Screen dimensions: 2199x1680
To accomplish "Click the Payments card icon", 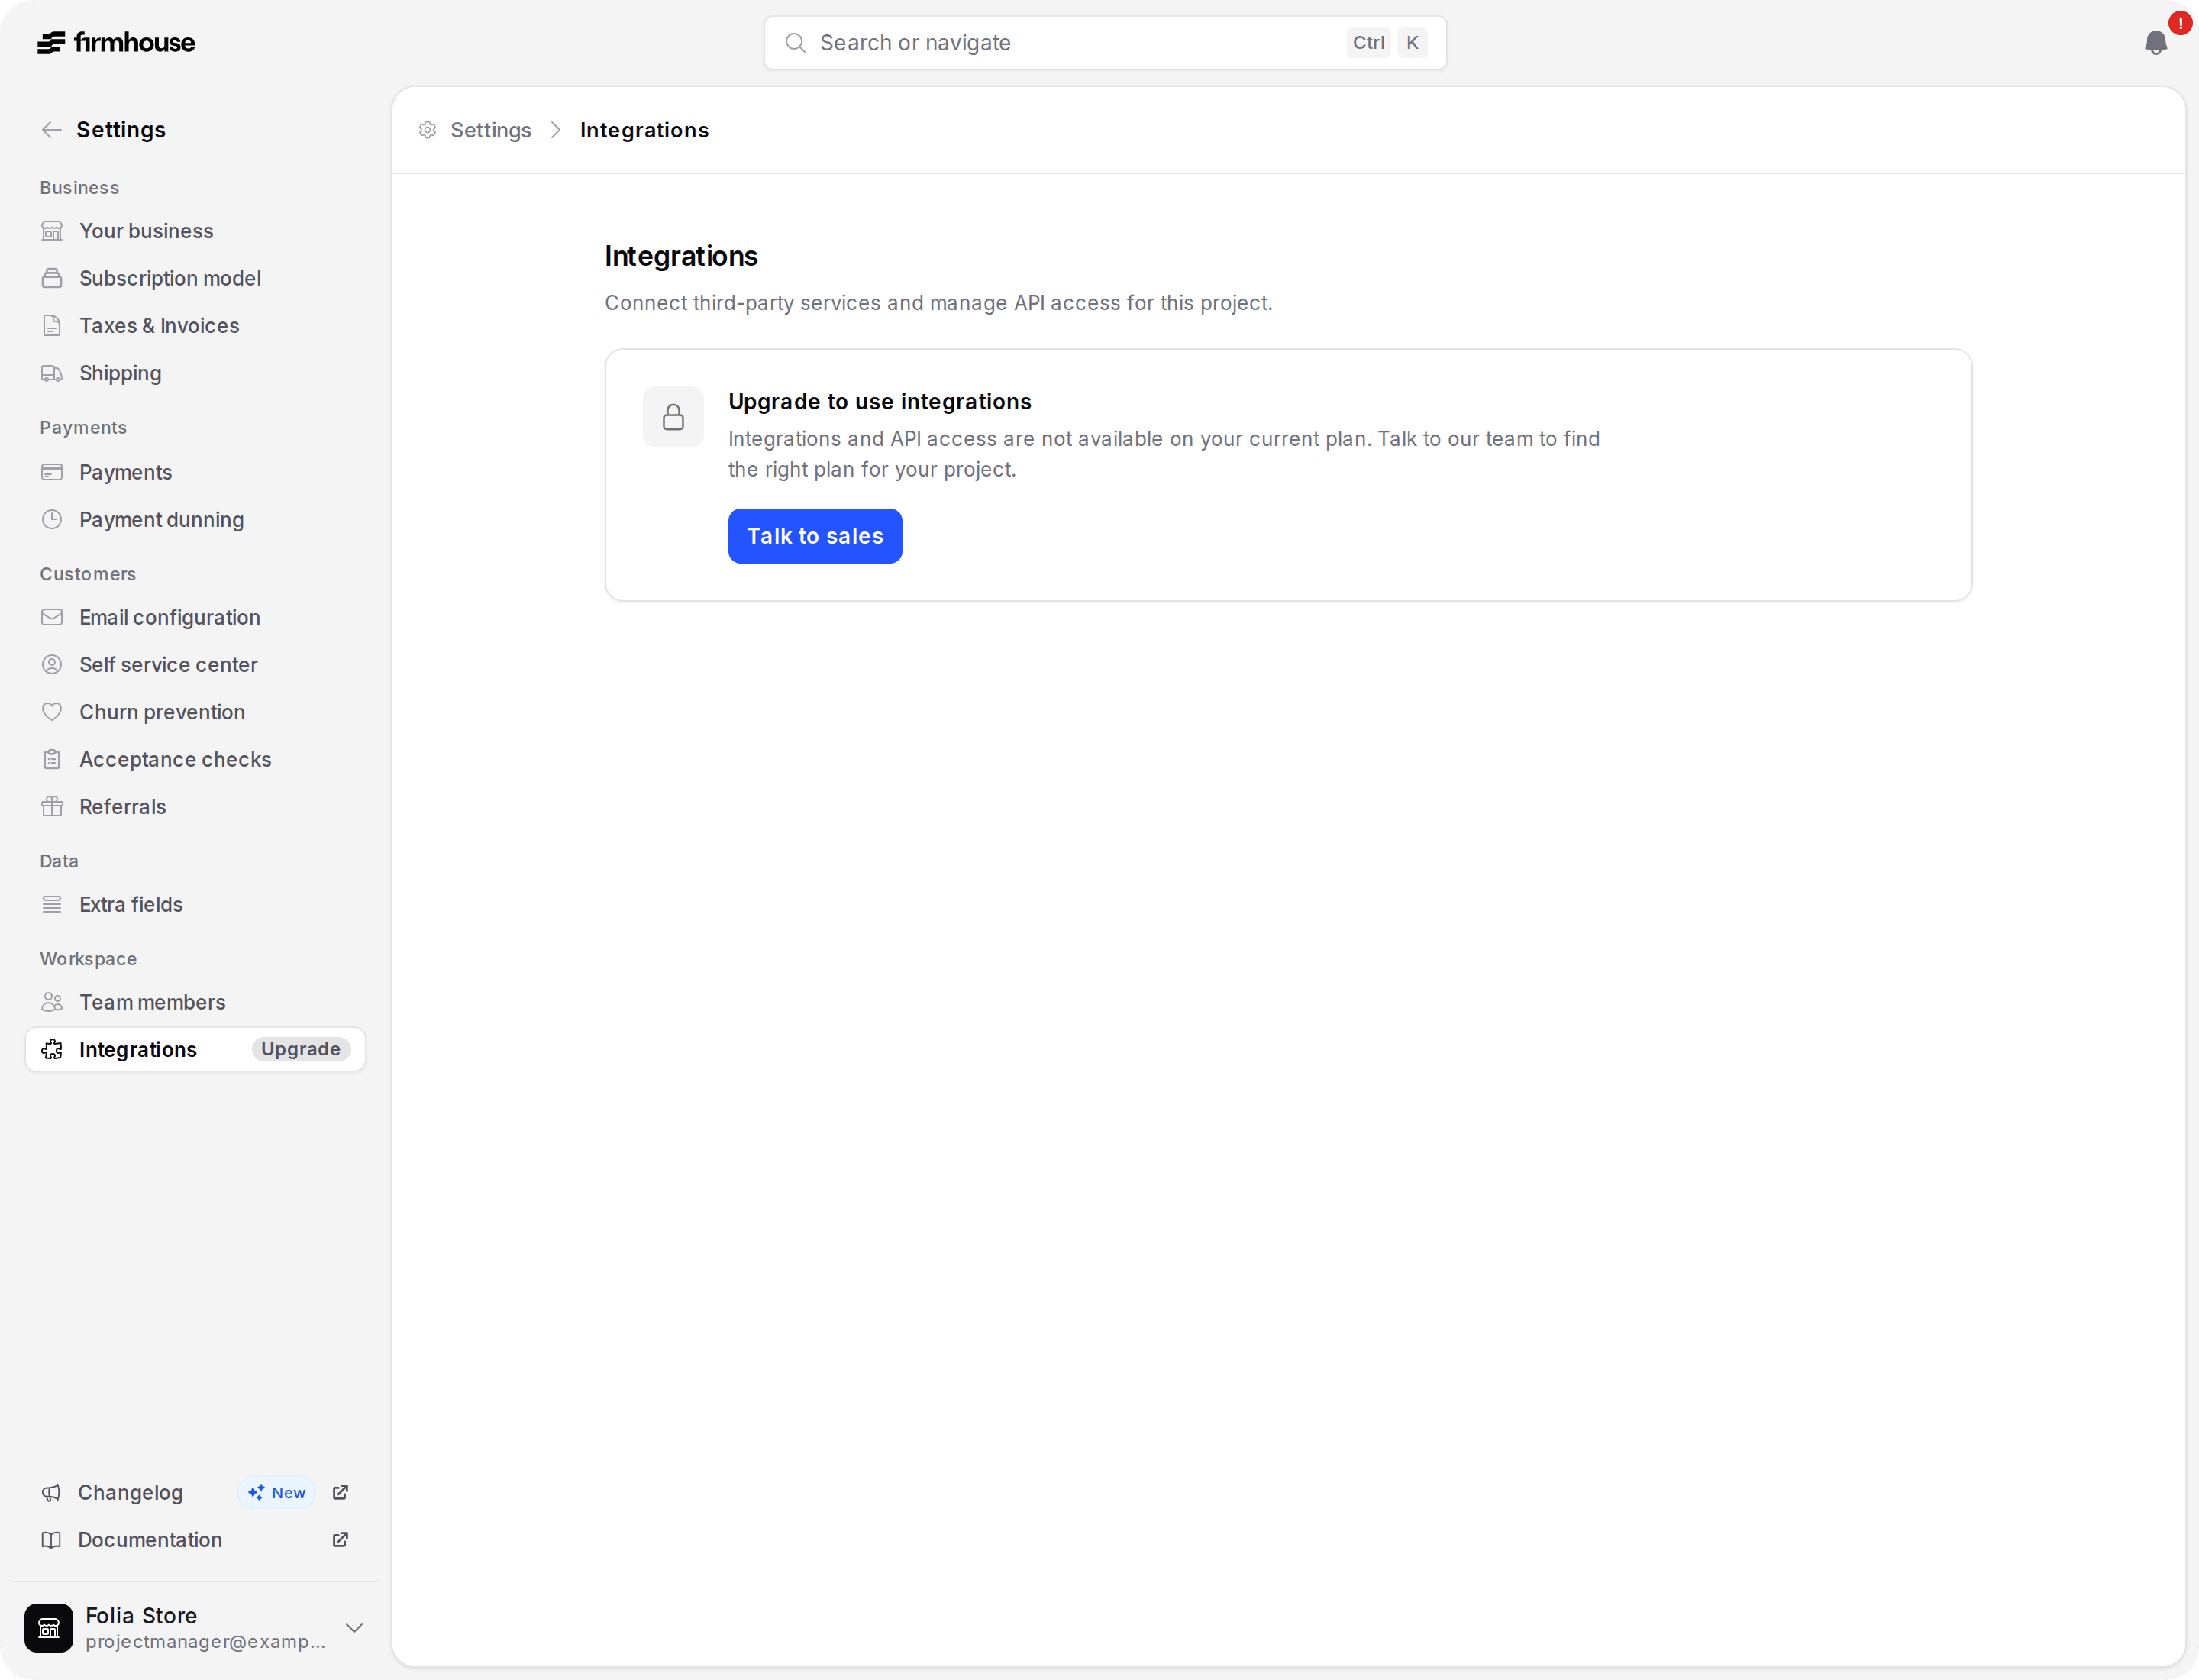I will [x=52, y=472].
